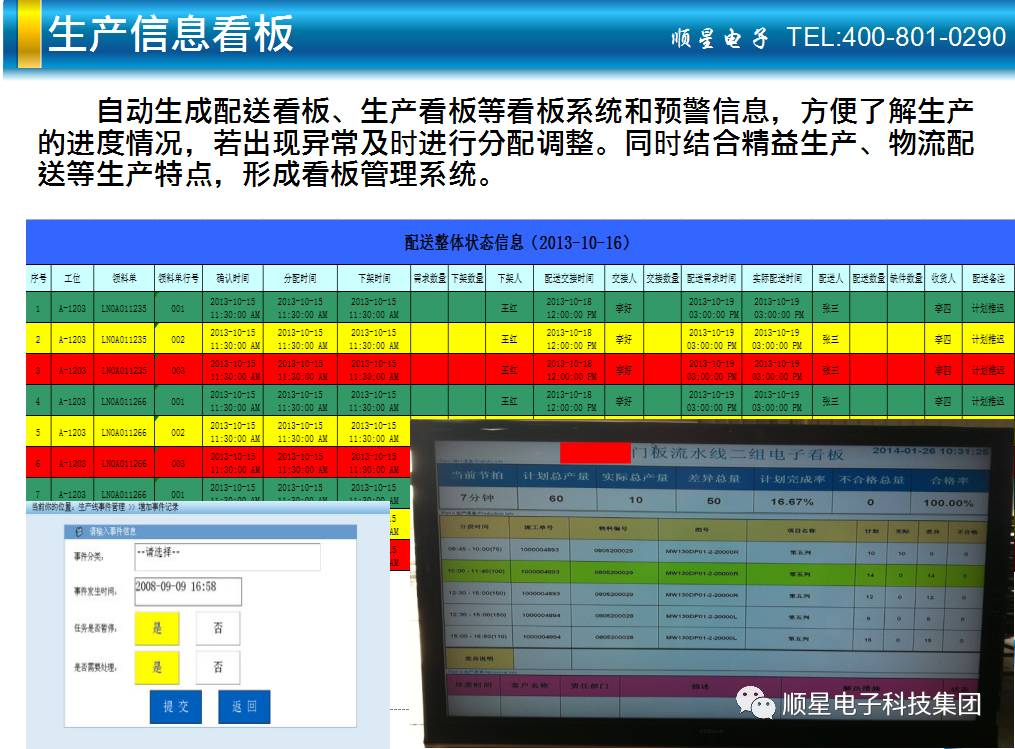This screenshot has width=1015, height=749.
Task: Select the green highlighted row on the monitor
Action: pyautogui.click(x=700, y=573)
